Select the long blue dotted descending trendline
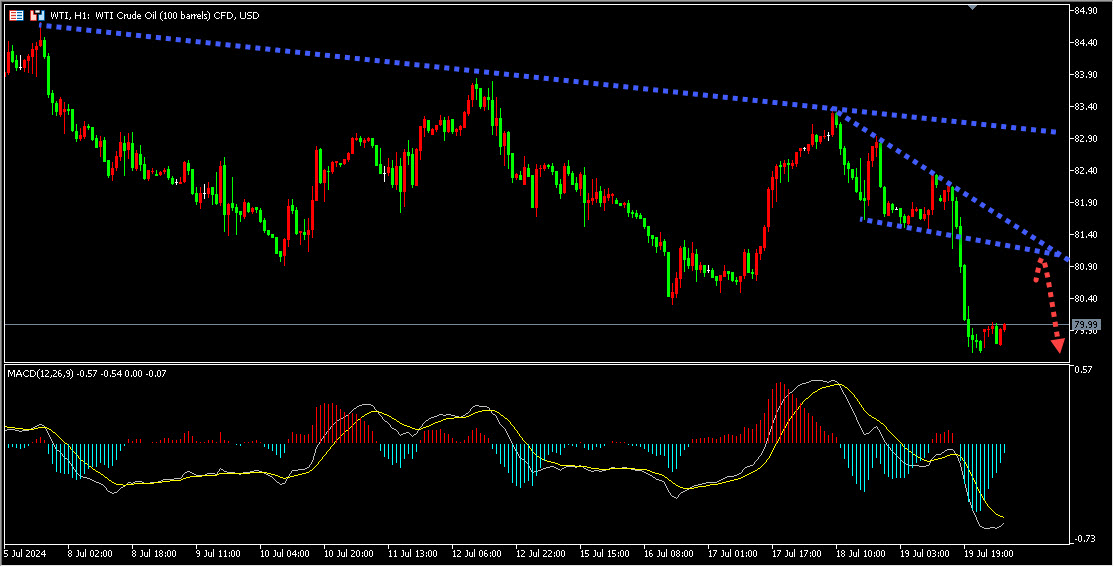 pos(547,79)
